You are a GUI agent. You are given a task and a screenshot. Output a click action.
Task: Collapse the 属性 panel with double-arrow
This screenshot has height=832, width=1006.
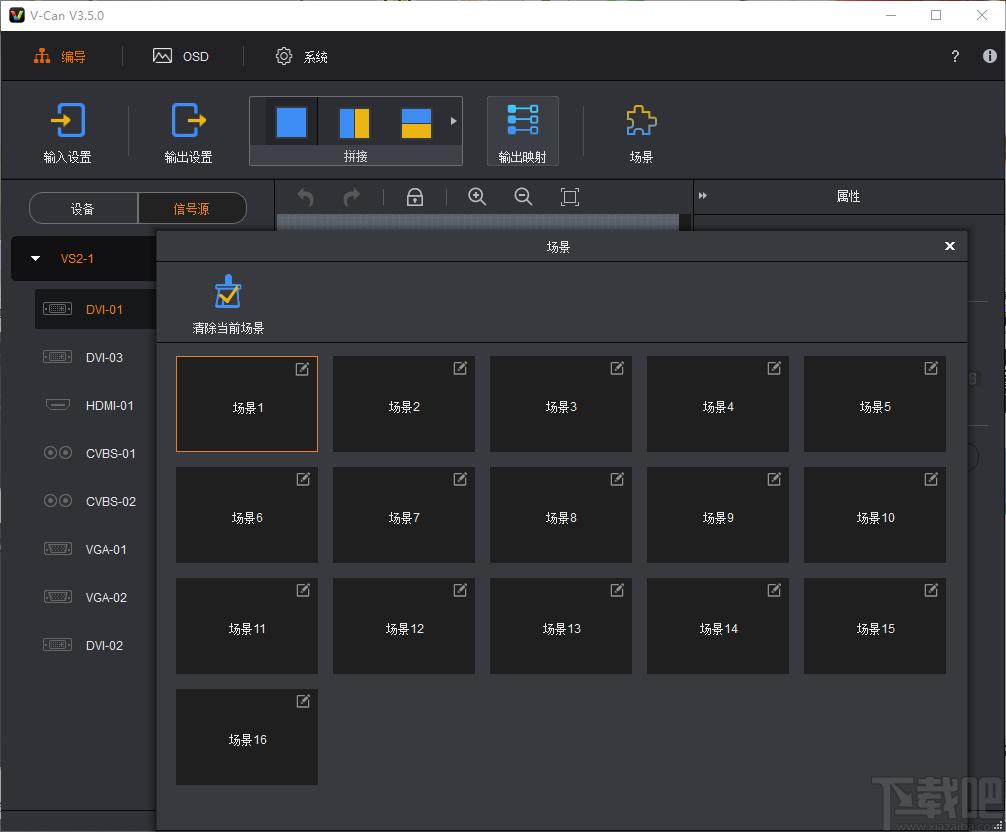tap(703, 196)
